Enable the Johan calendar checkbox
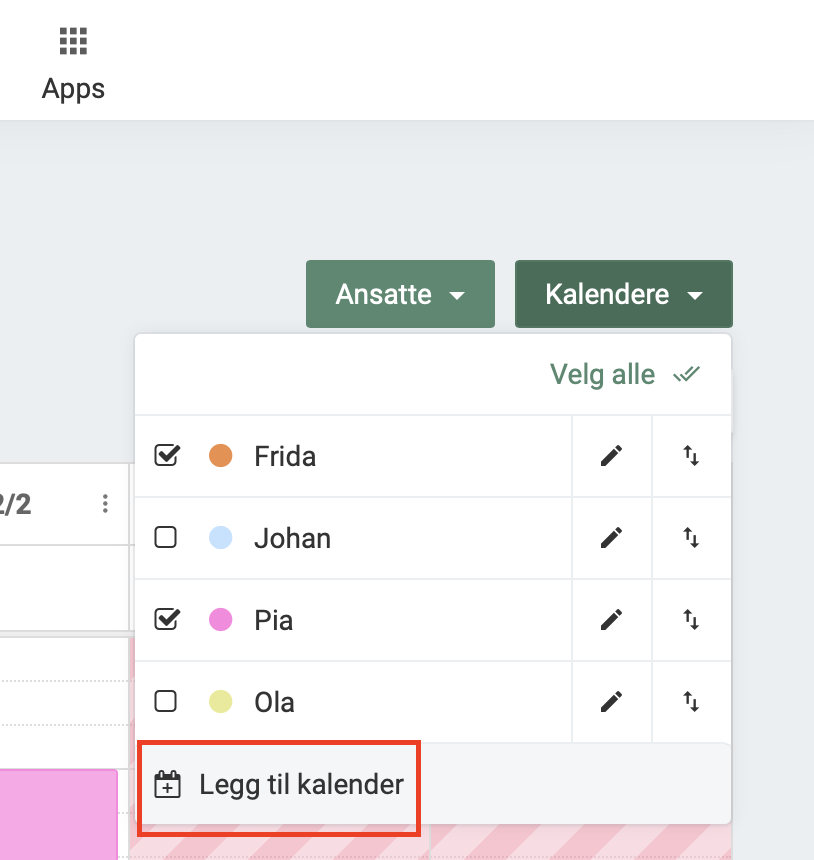This screenshot has width=814, height=860. (x=166, y=538)
